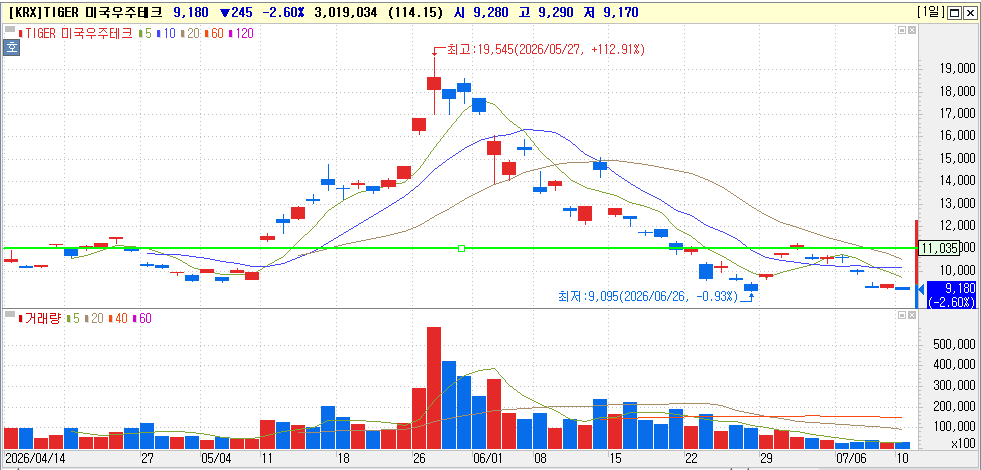Click the 500,000 volume axis label
Image resolution: width=981 pixels, height=470 pixels.
tap(955, 344)
